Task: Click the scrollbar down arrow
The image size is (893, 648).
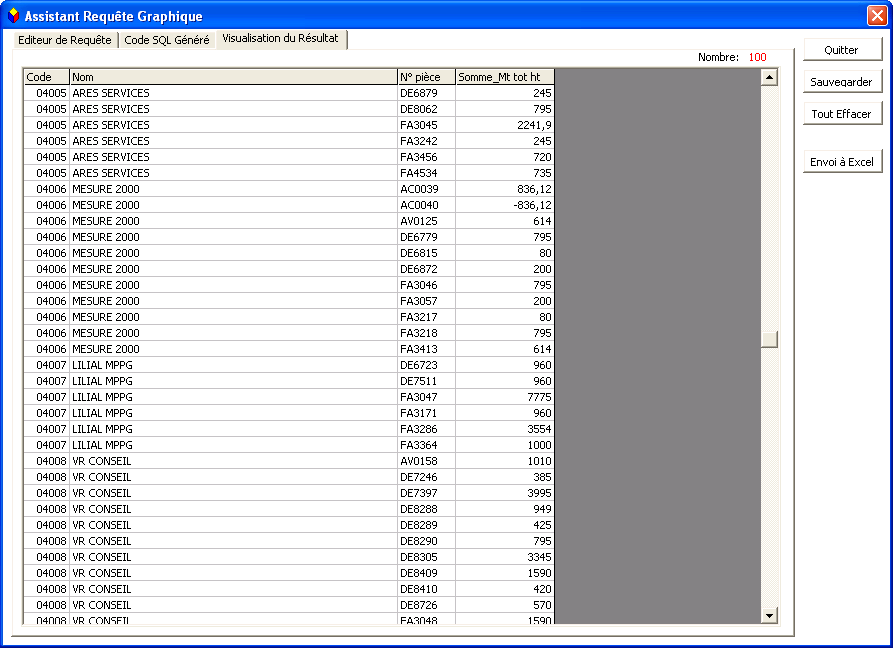Action: click(x=769, y=615)
